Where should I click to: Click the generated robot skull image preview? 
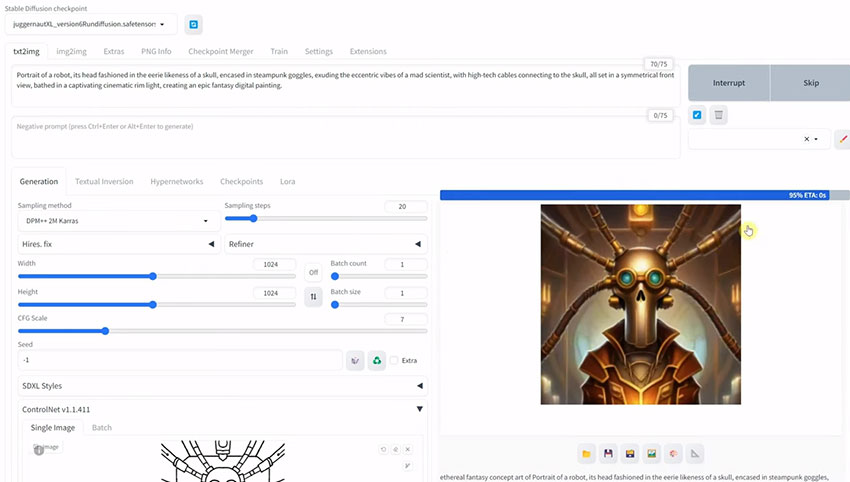click(x=641, y=304)
